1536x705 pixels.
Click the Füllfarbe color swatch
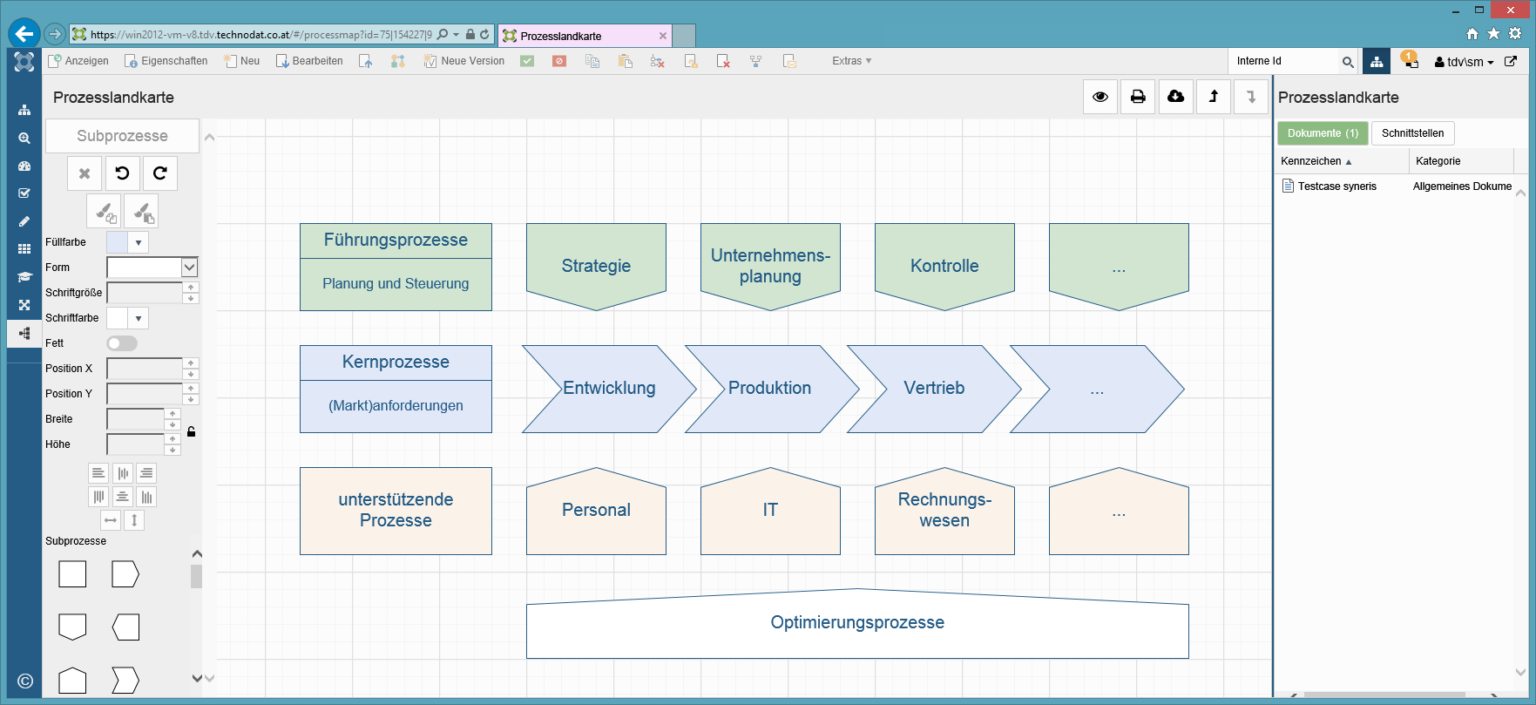[x=117, y=242]
